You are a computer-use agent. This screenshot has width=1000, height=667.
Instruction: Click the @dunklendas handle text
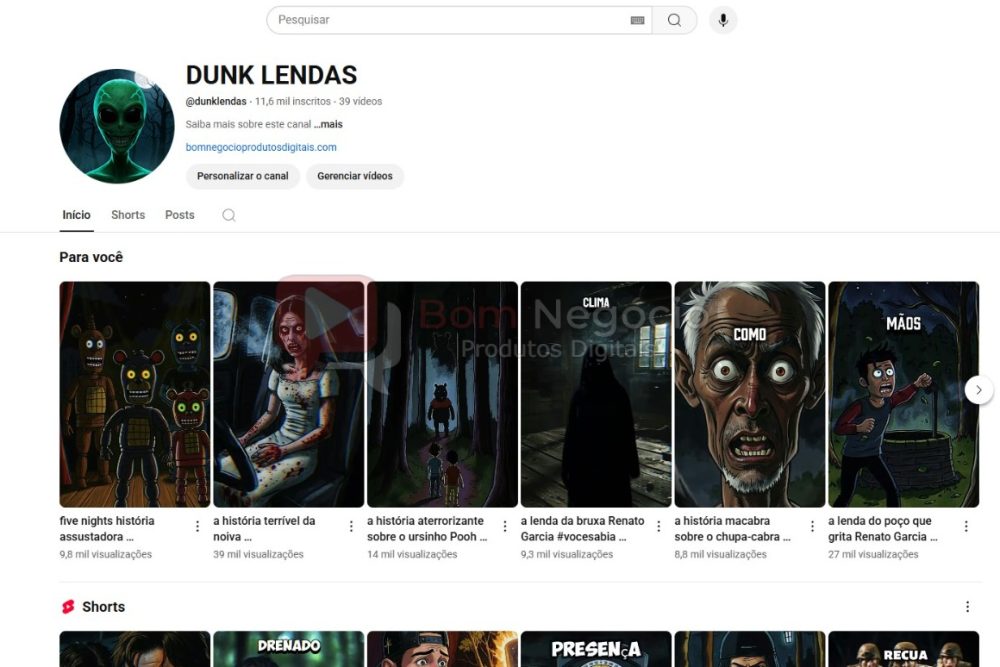(x=216, y=101)
